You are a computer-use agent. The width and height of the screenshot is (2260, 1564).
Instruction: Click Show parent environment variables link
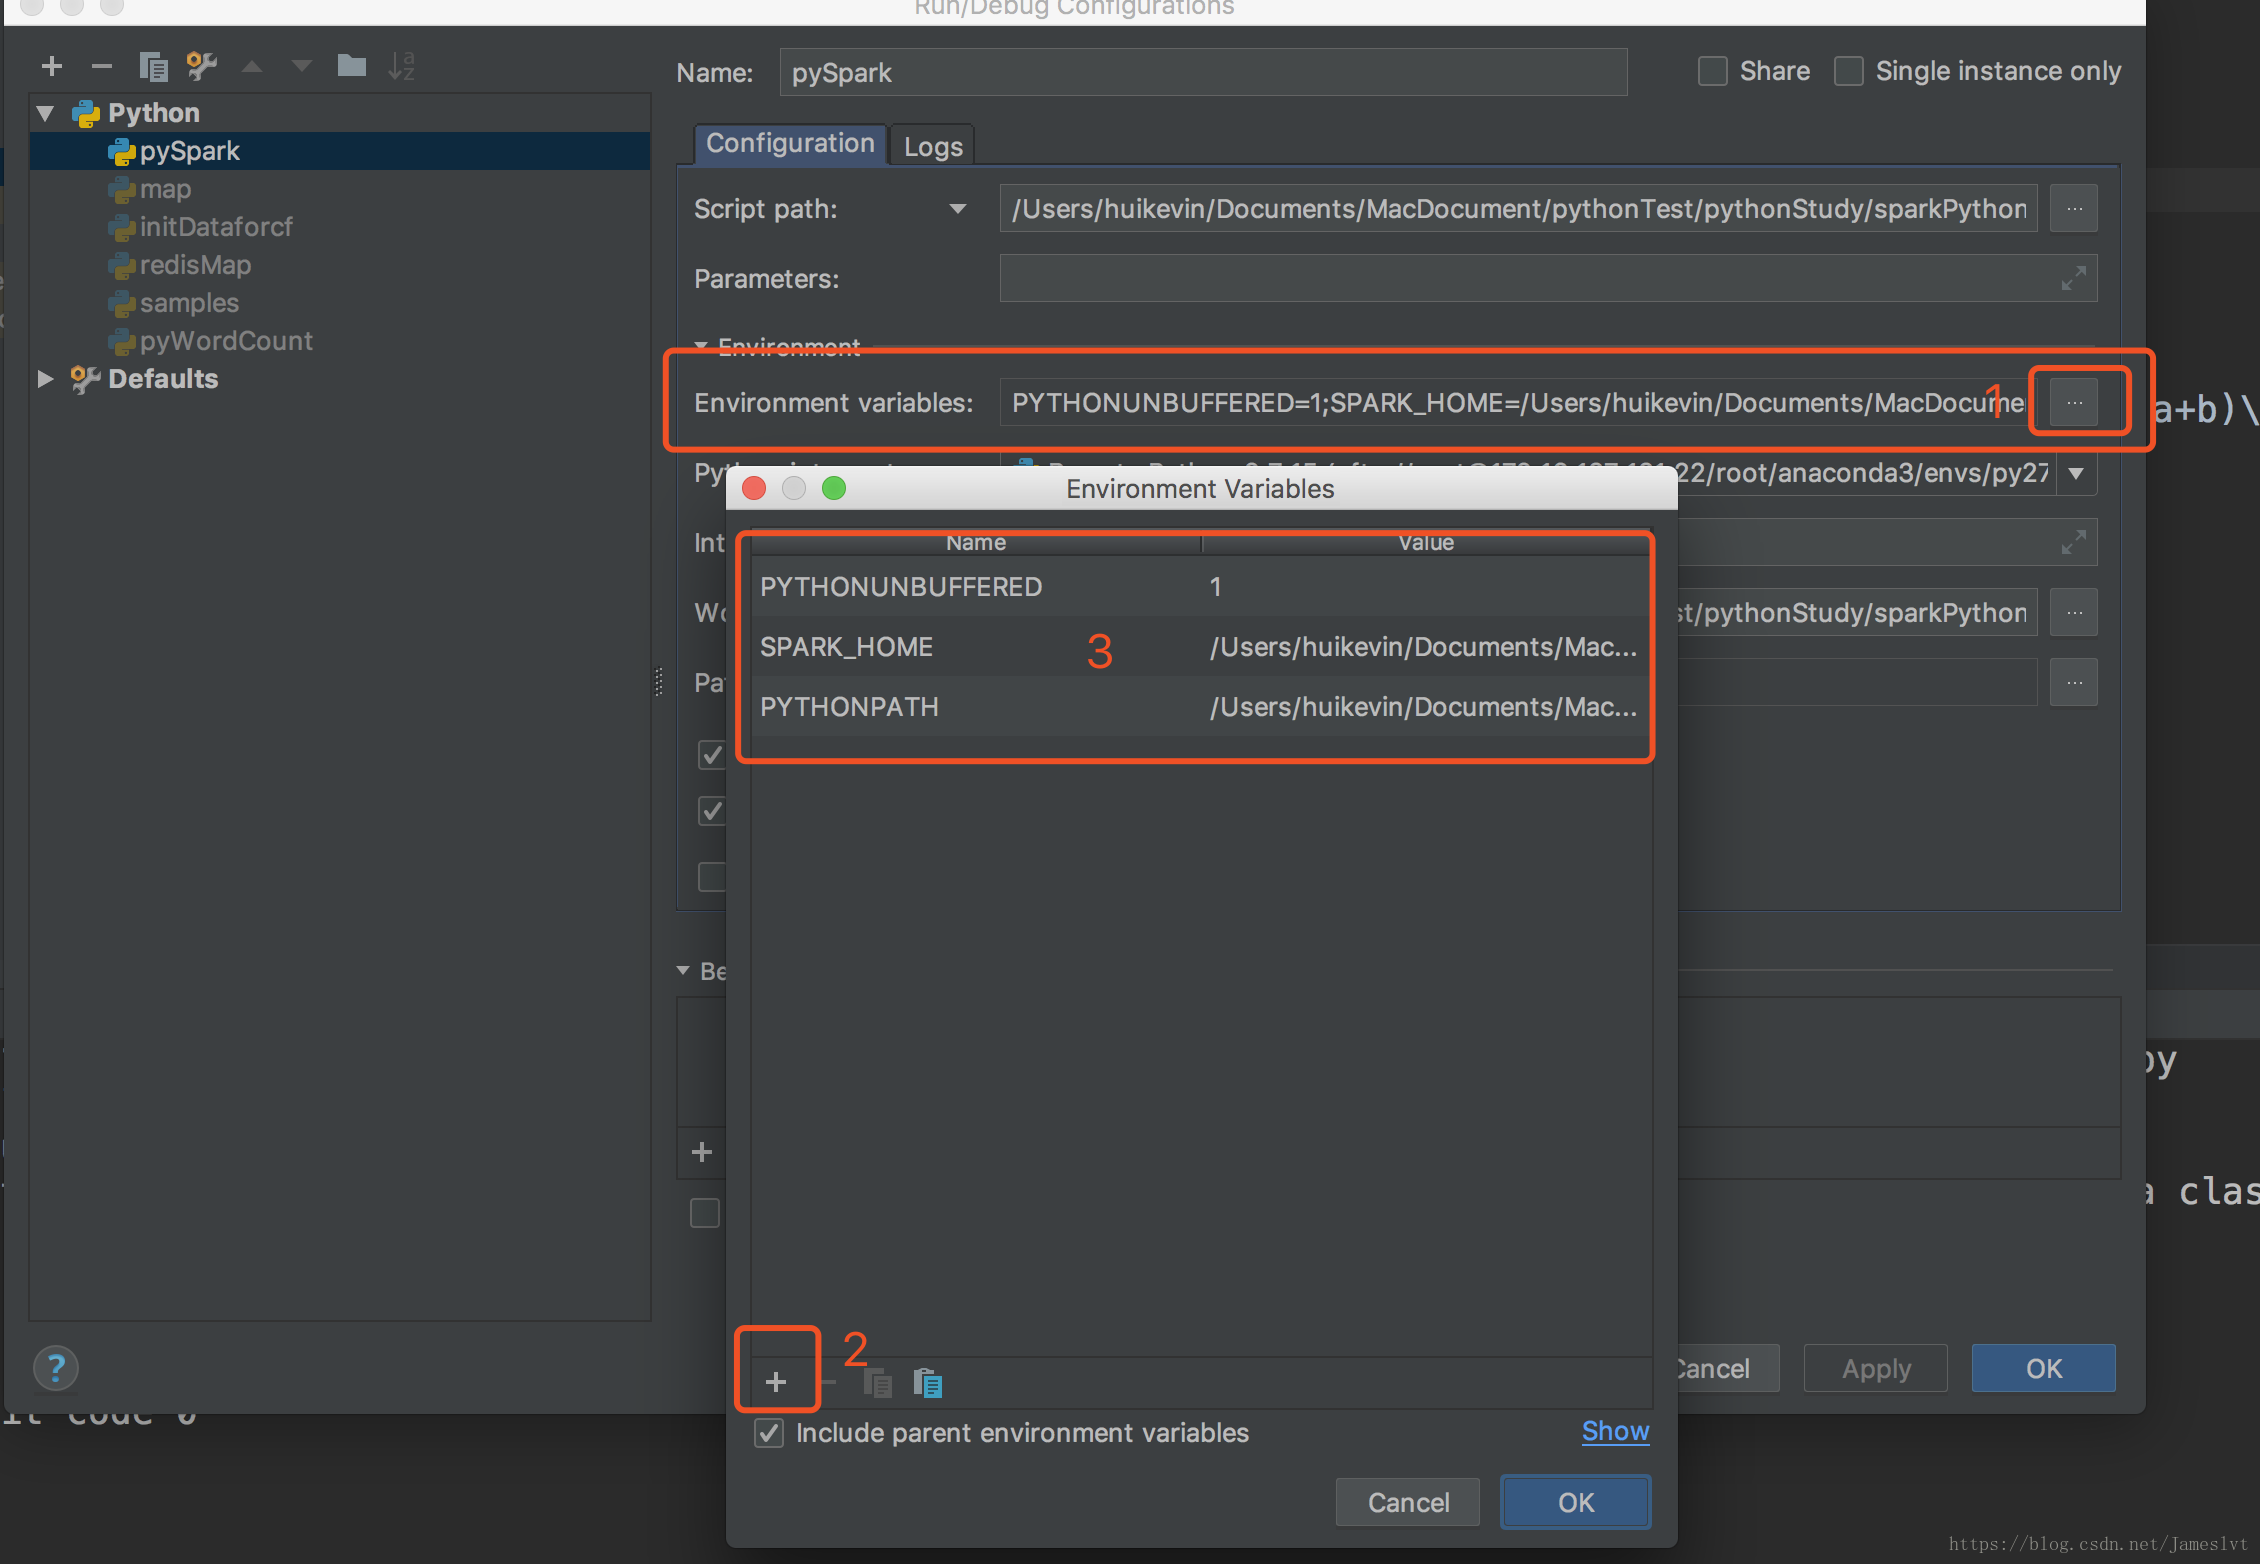(1615, 1431)
